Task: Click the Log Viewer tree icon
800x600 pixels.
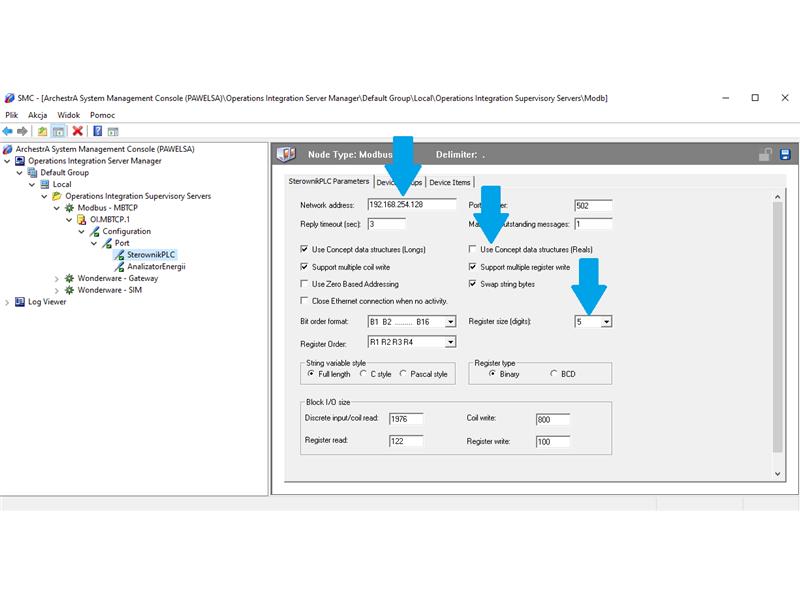Action: pyautogui.click(x=20, y=302)
